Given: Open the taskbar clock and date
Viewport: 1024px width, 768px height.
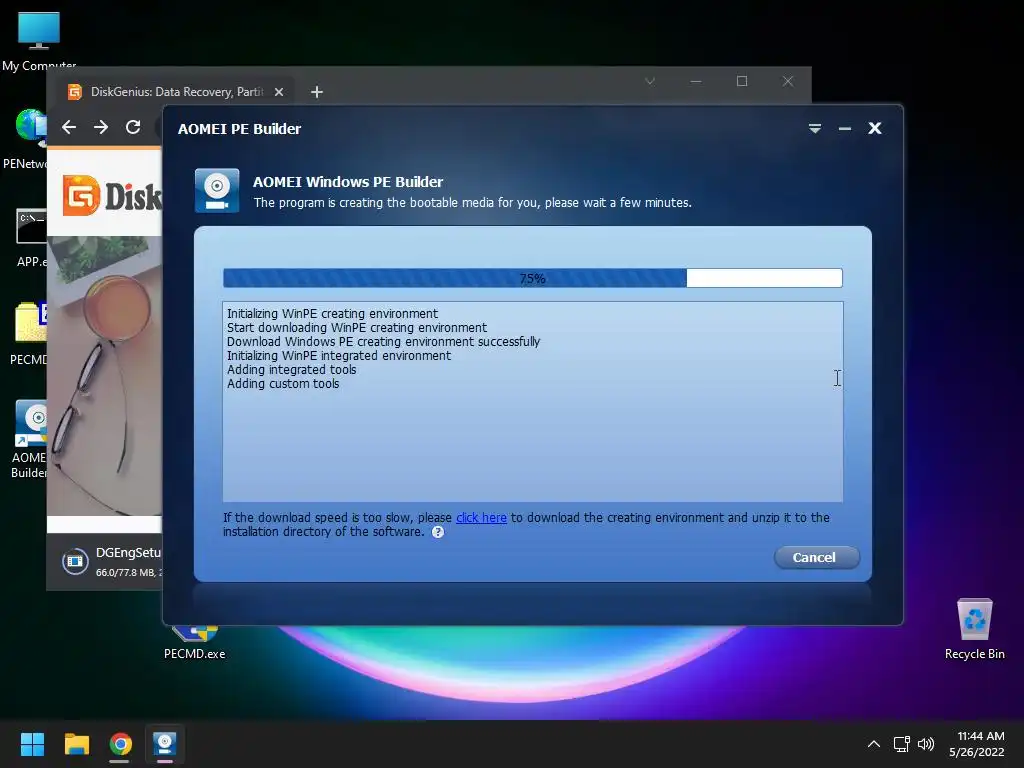Looking at the screenshot, I should tap(977, 744).
